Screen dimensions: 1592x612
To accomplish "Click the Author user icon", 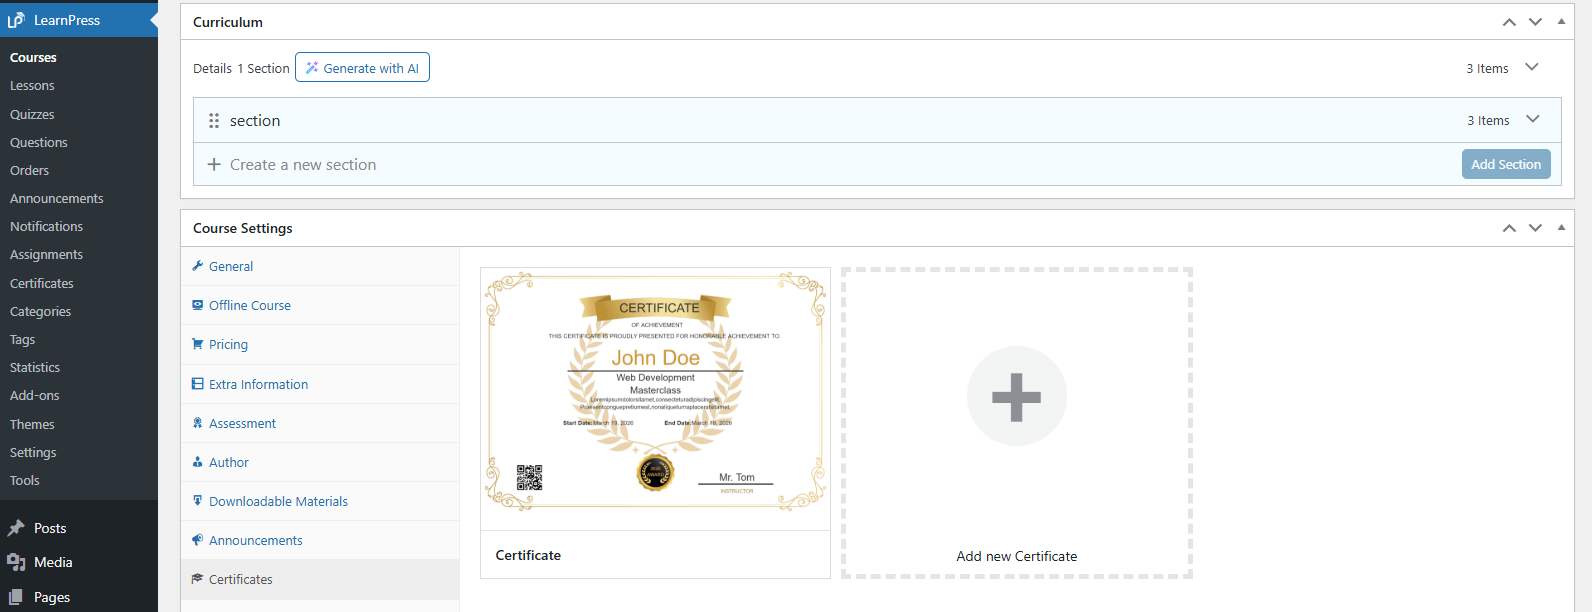I will [198, 462].
